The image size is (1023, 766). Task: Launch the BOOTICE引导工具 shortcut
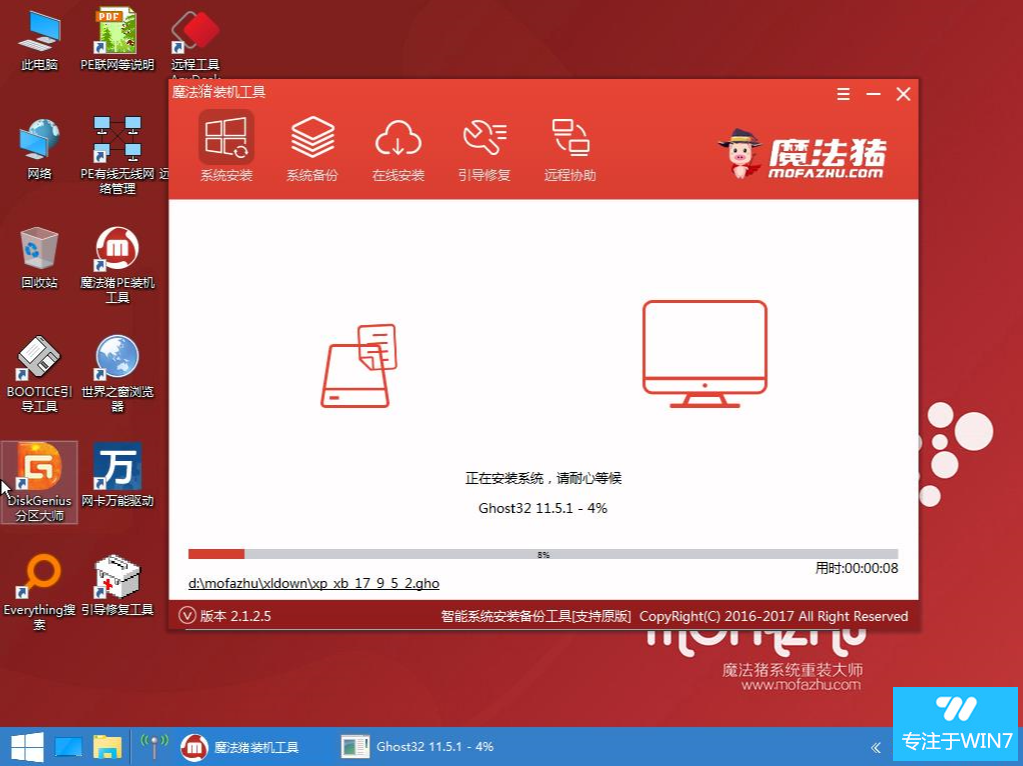(39, 375)
